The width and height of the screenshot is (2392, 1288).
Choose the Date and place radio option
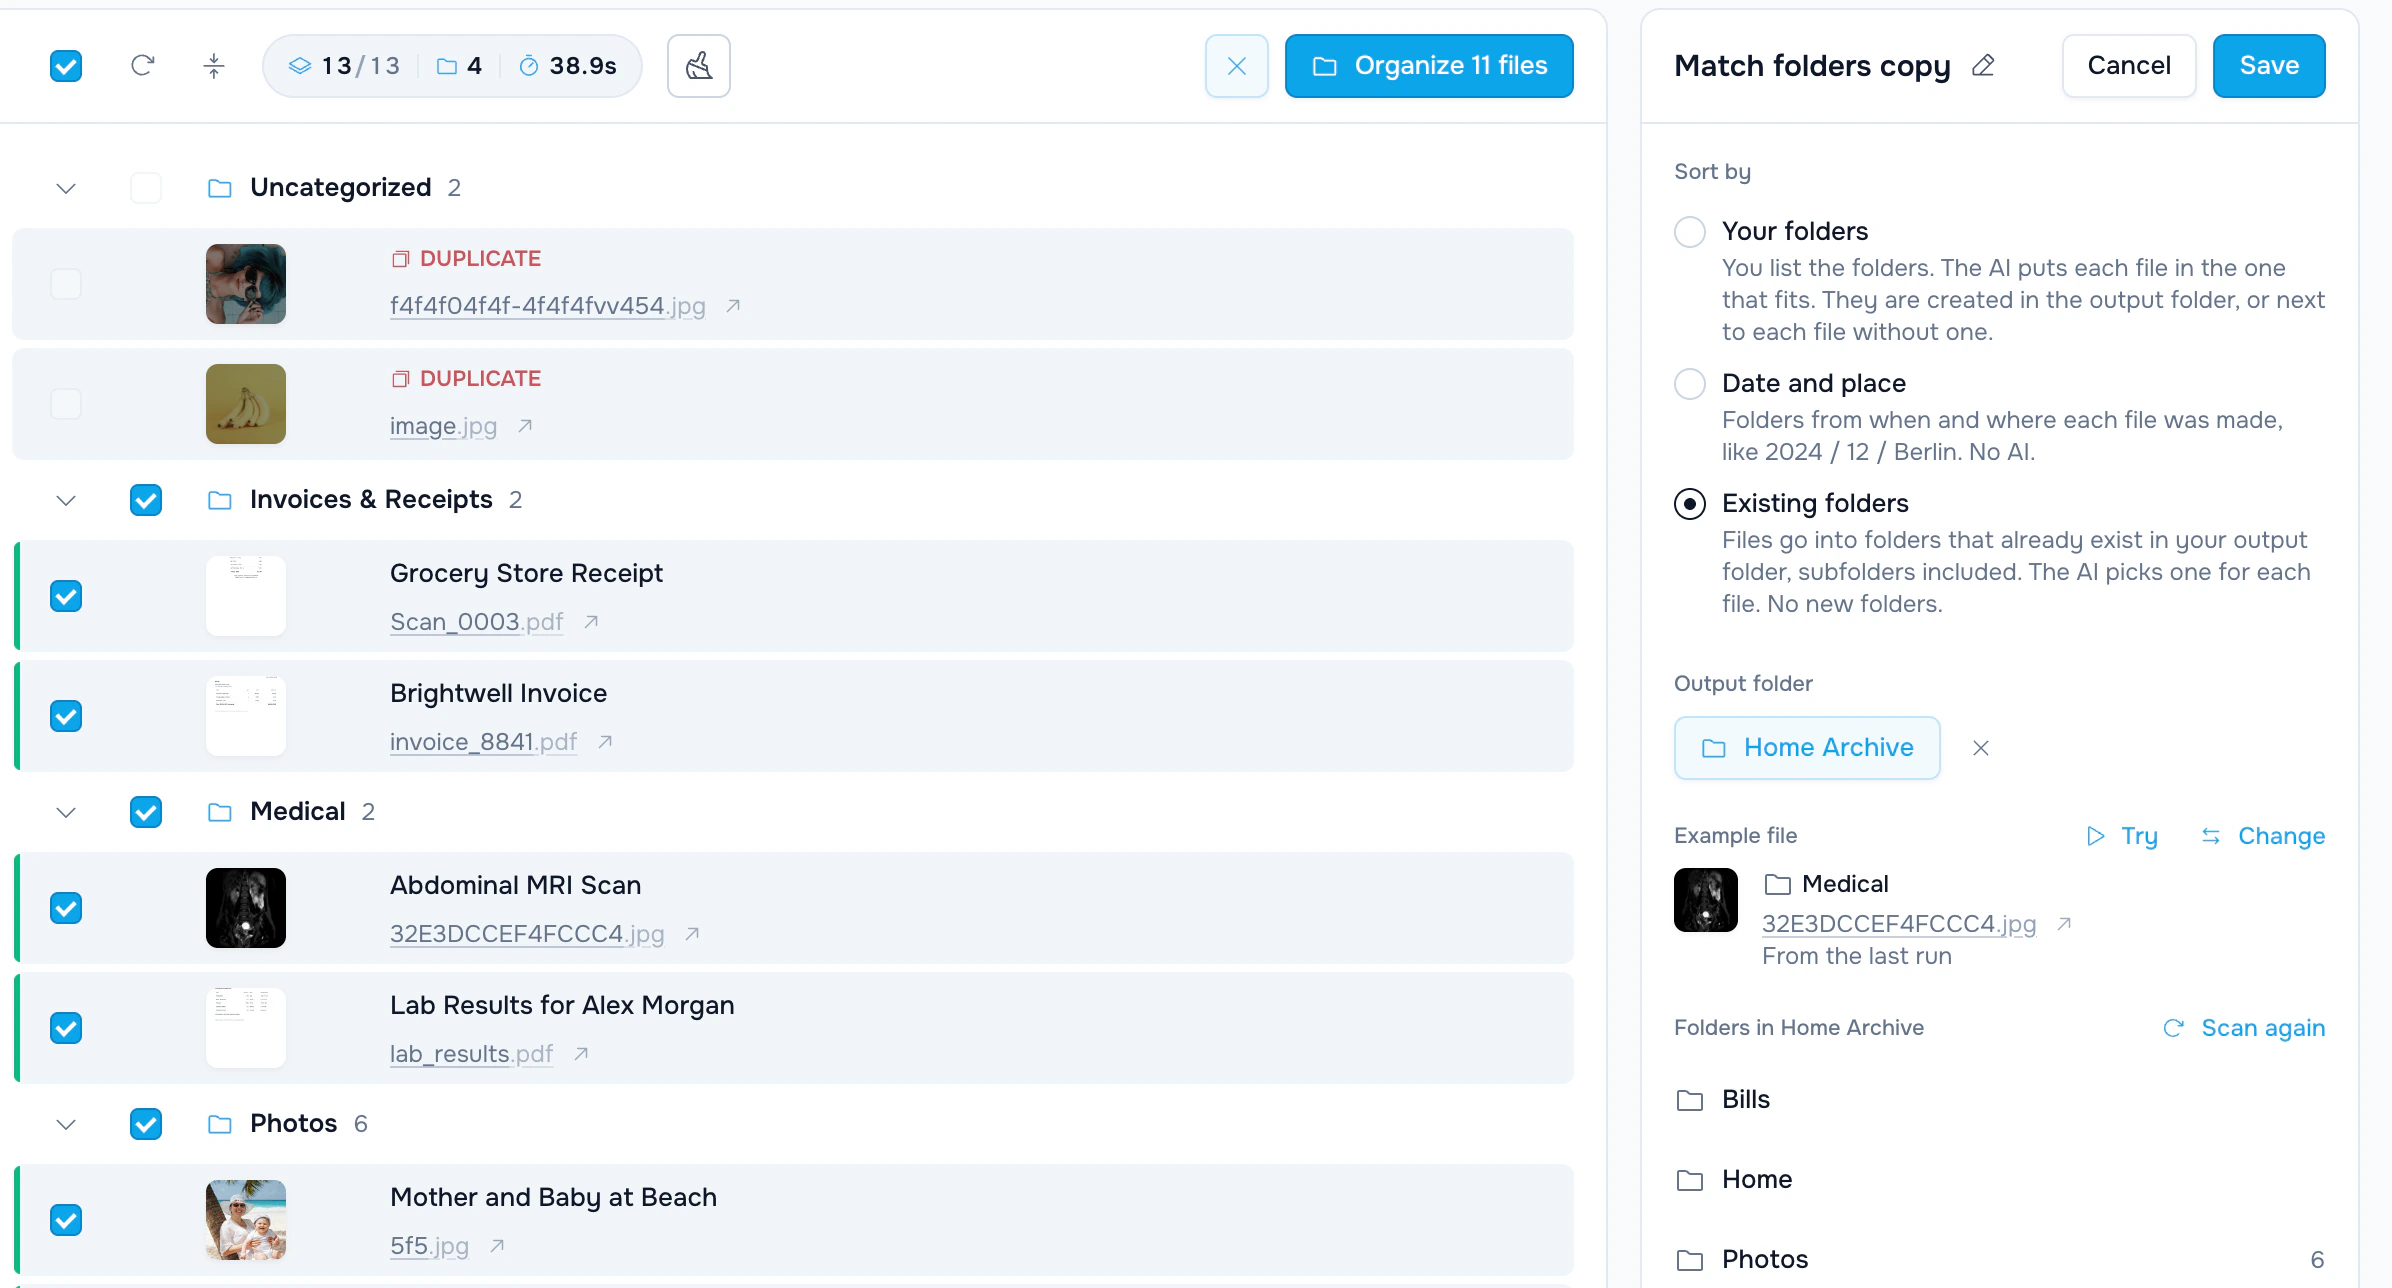pos(1690,384)
